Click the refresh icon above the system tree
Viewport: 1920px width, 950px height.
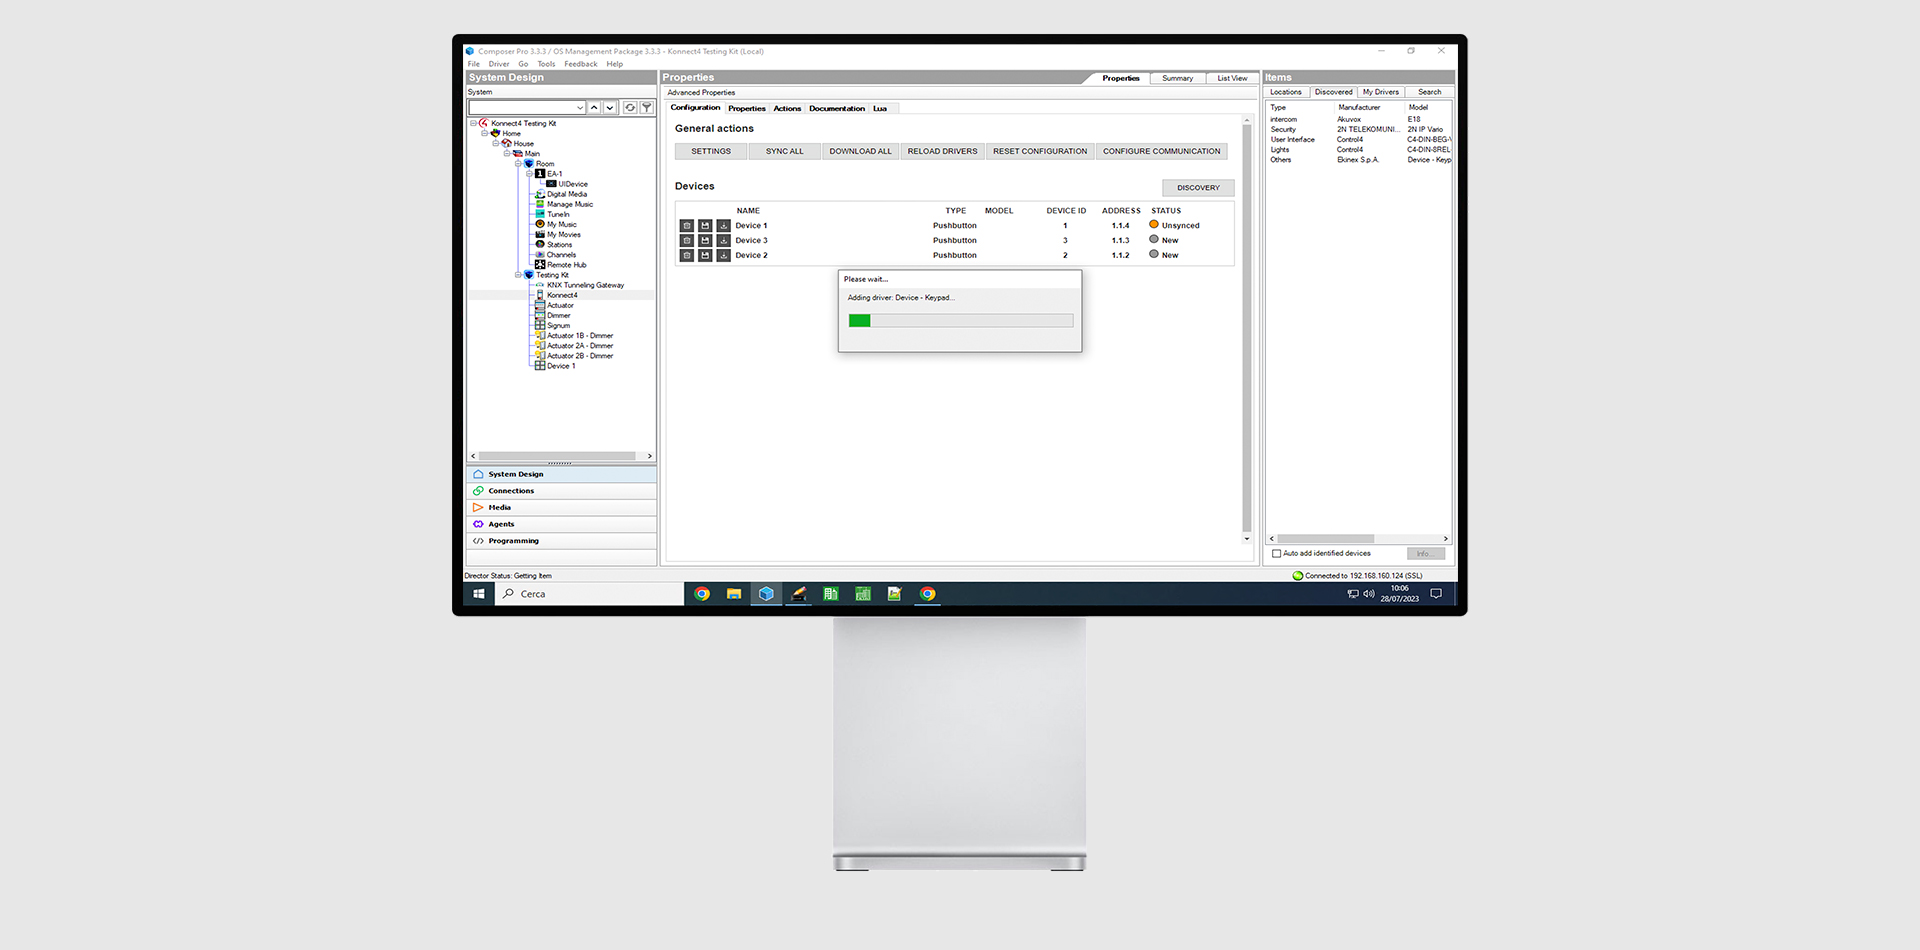630,107
